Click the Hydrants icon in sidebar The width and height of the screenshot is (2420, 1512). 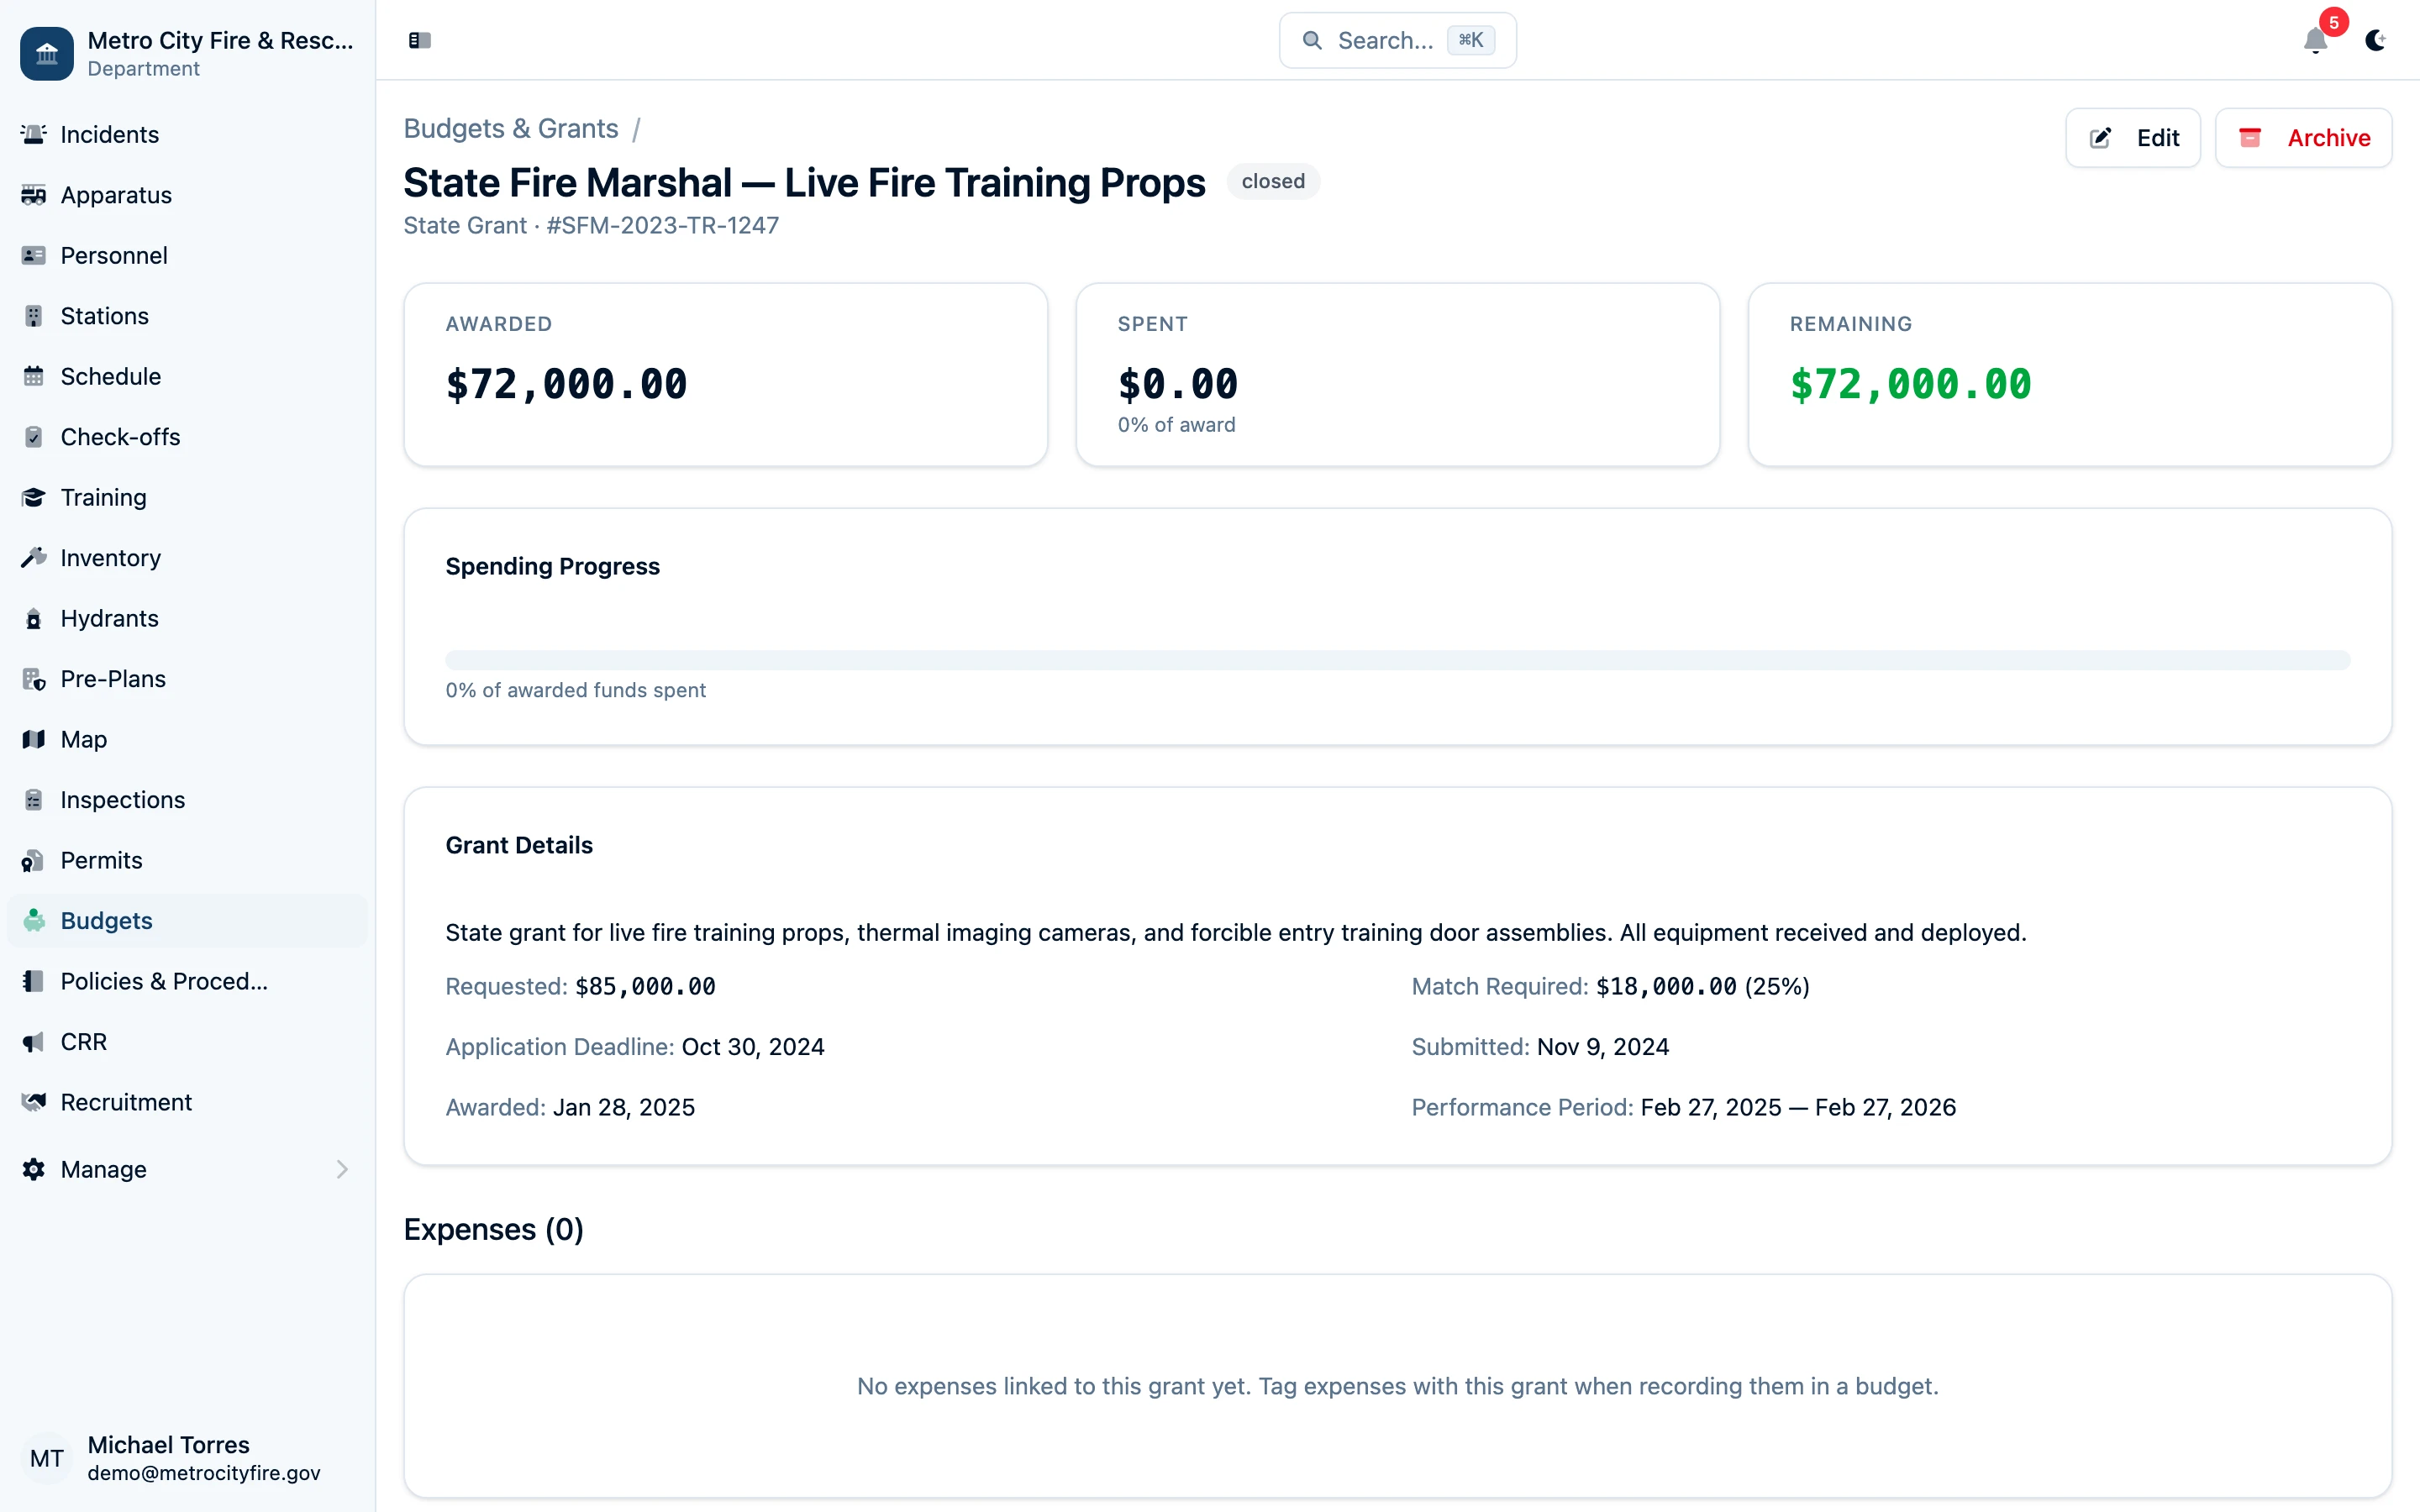34,619
